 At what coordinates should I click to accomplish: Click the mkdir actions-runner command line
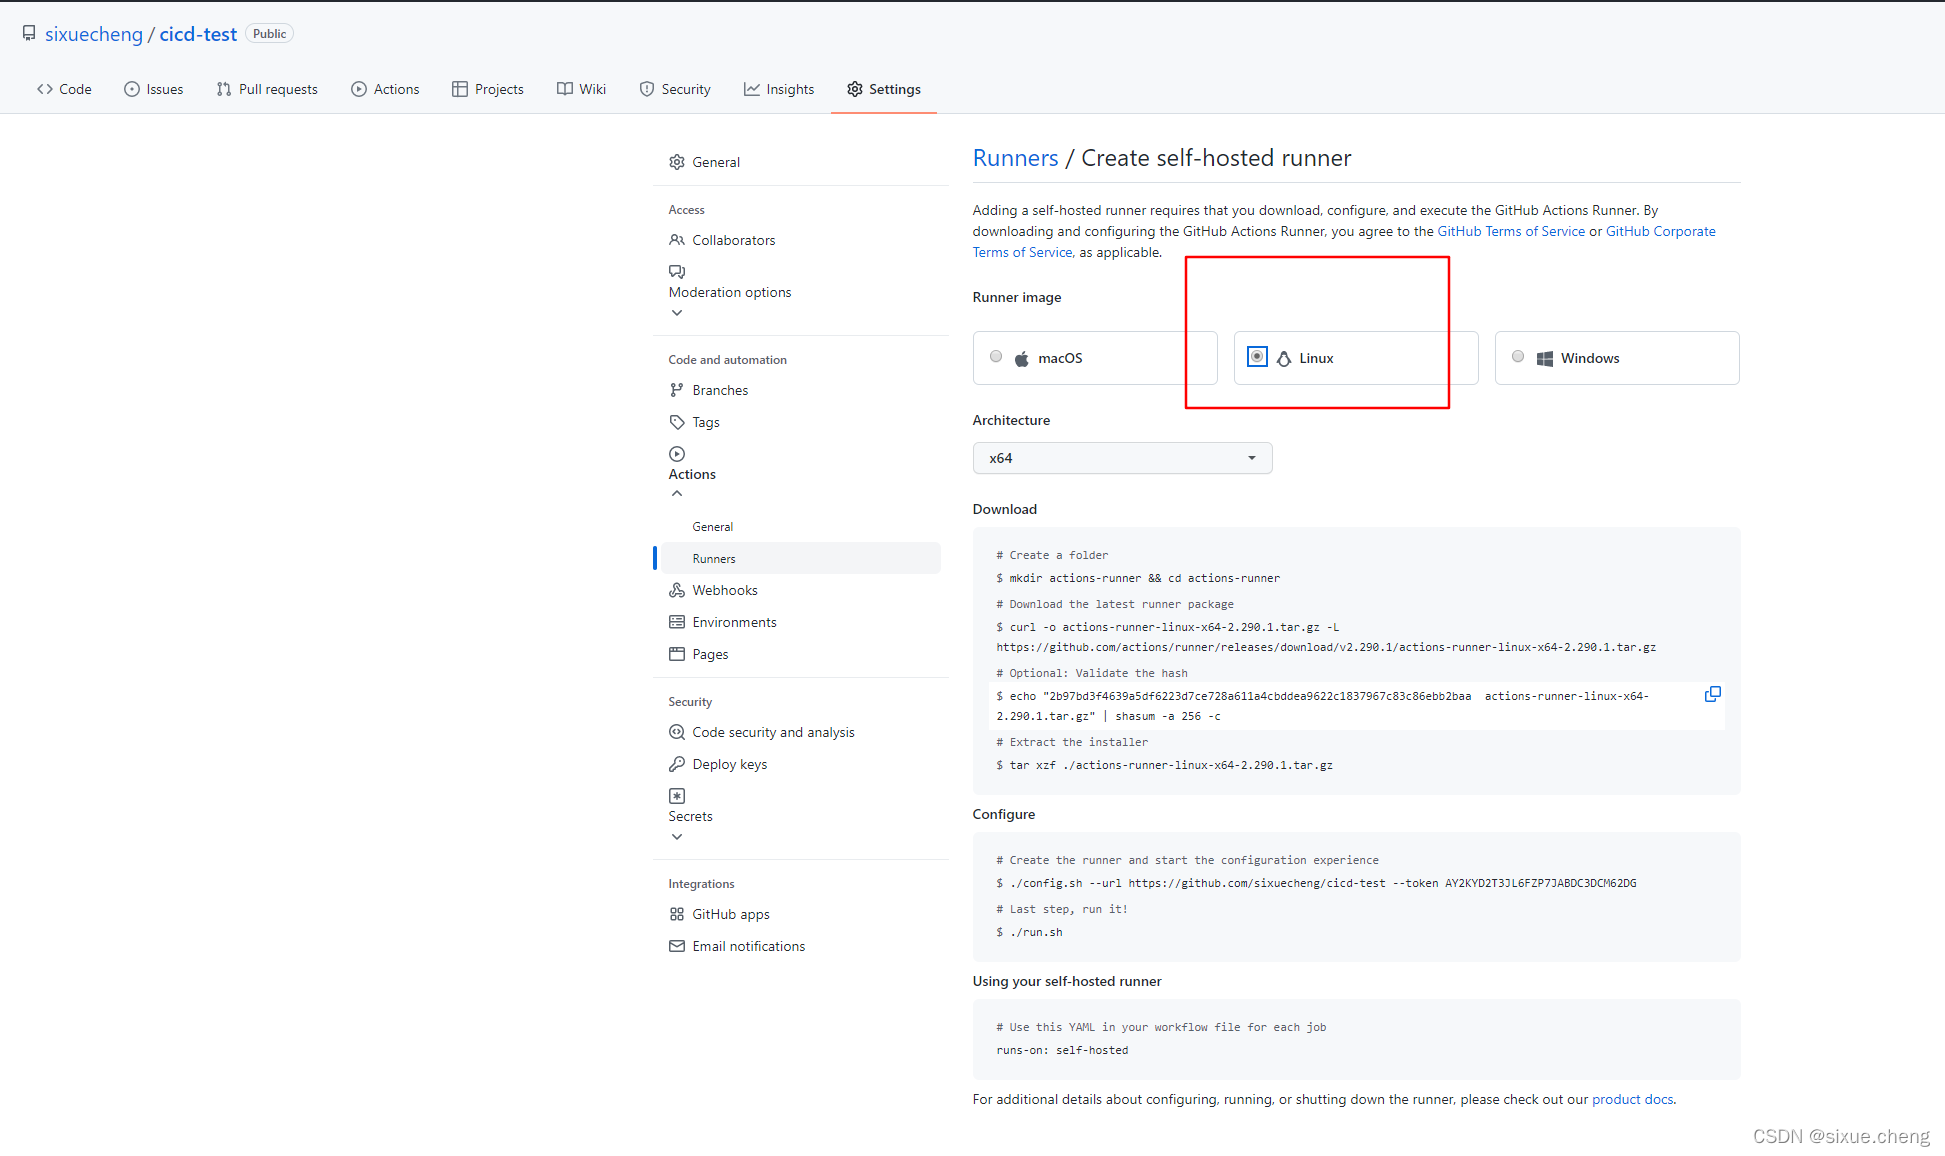1138,578
